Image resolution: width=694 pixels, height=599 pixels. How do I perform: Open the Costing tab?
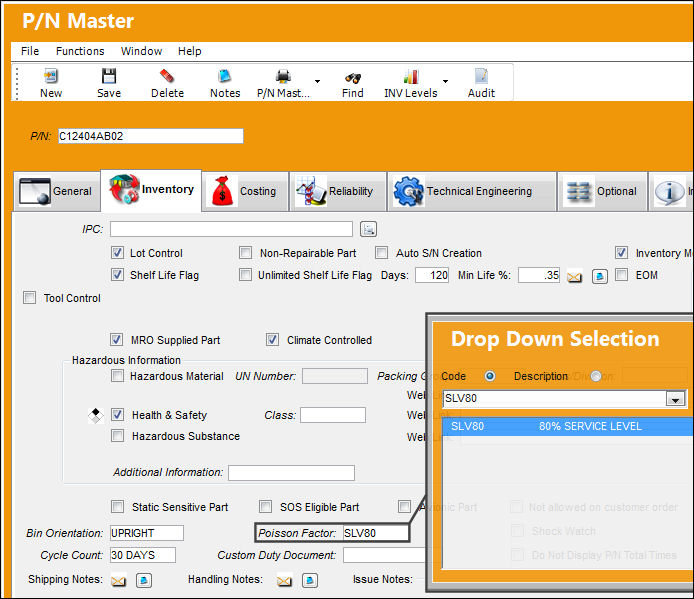coord(246,191)
